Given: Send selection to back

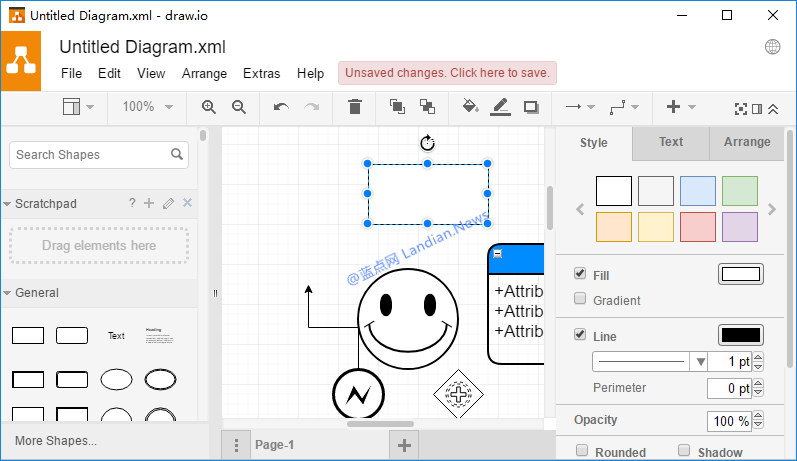Looking at the screenshot, I should point(427,107).
